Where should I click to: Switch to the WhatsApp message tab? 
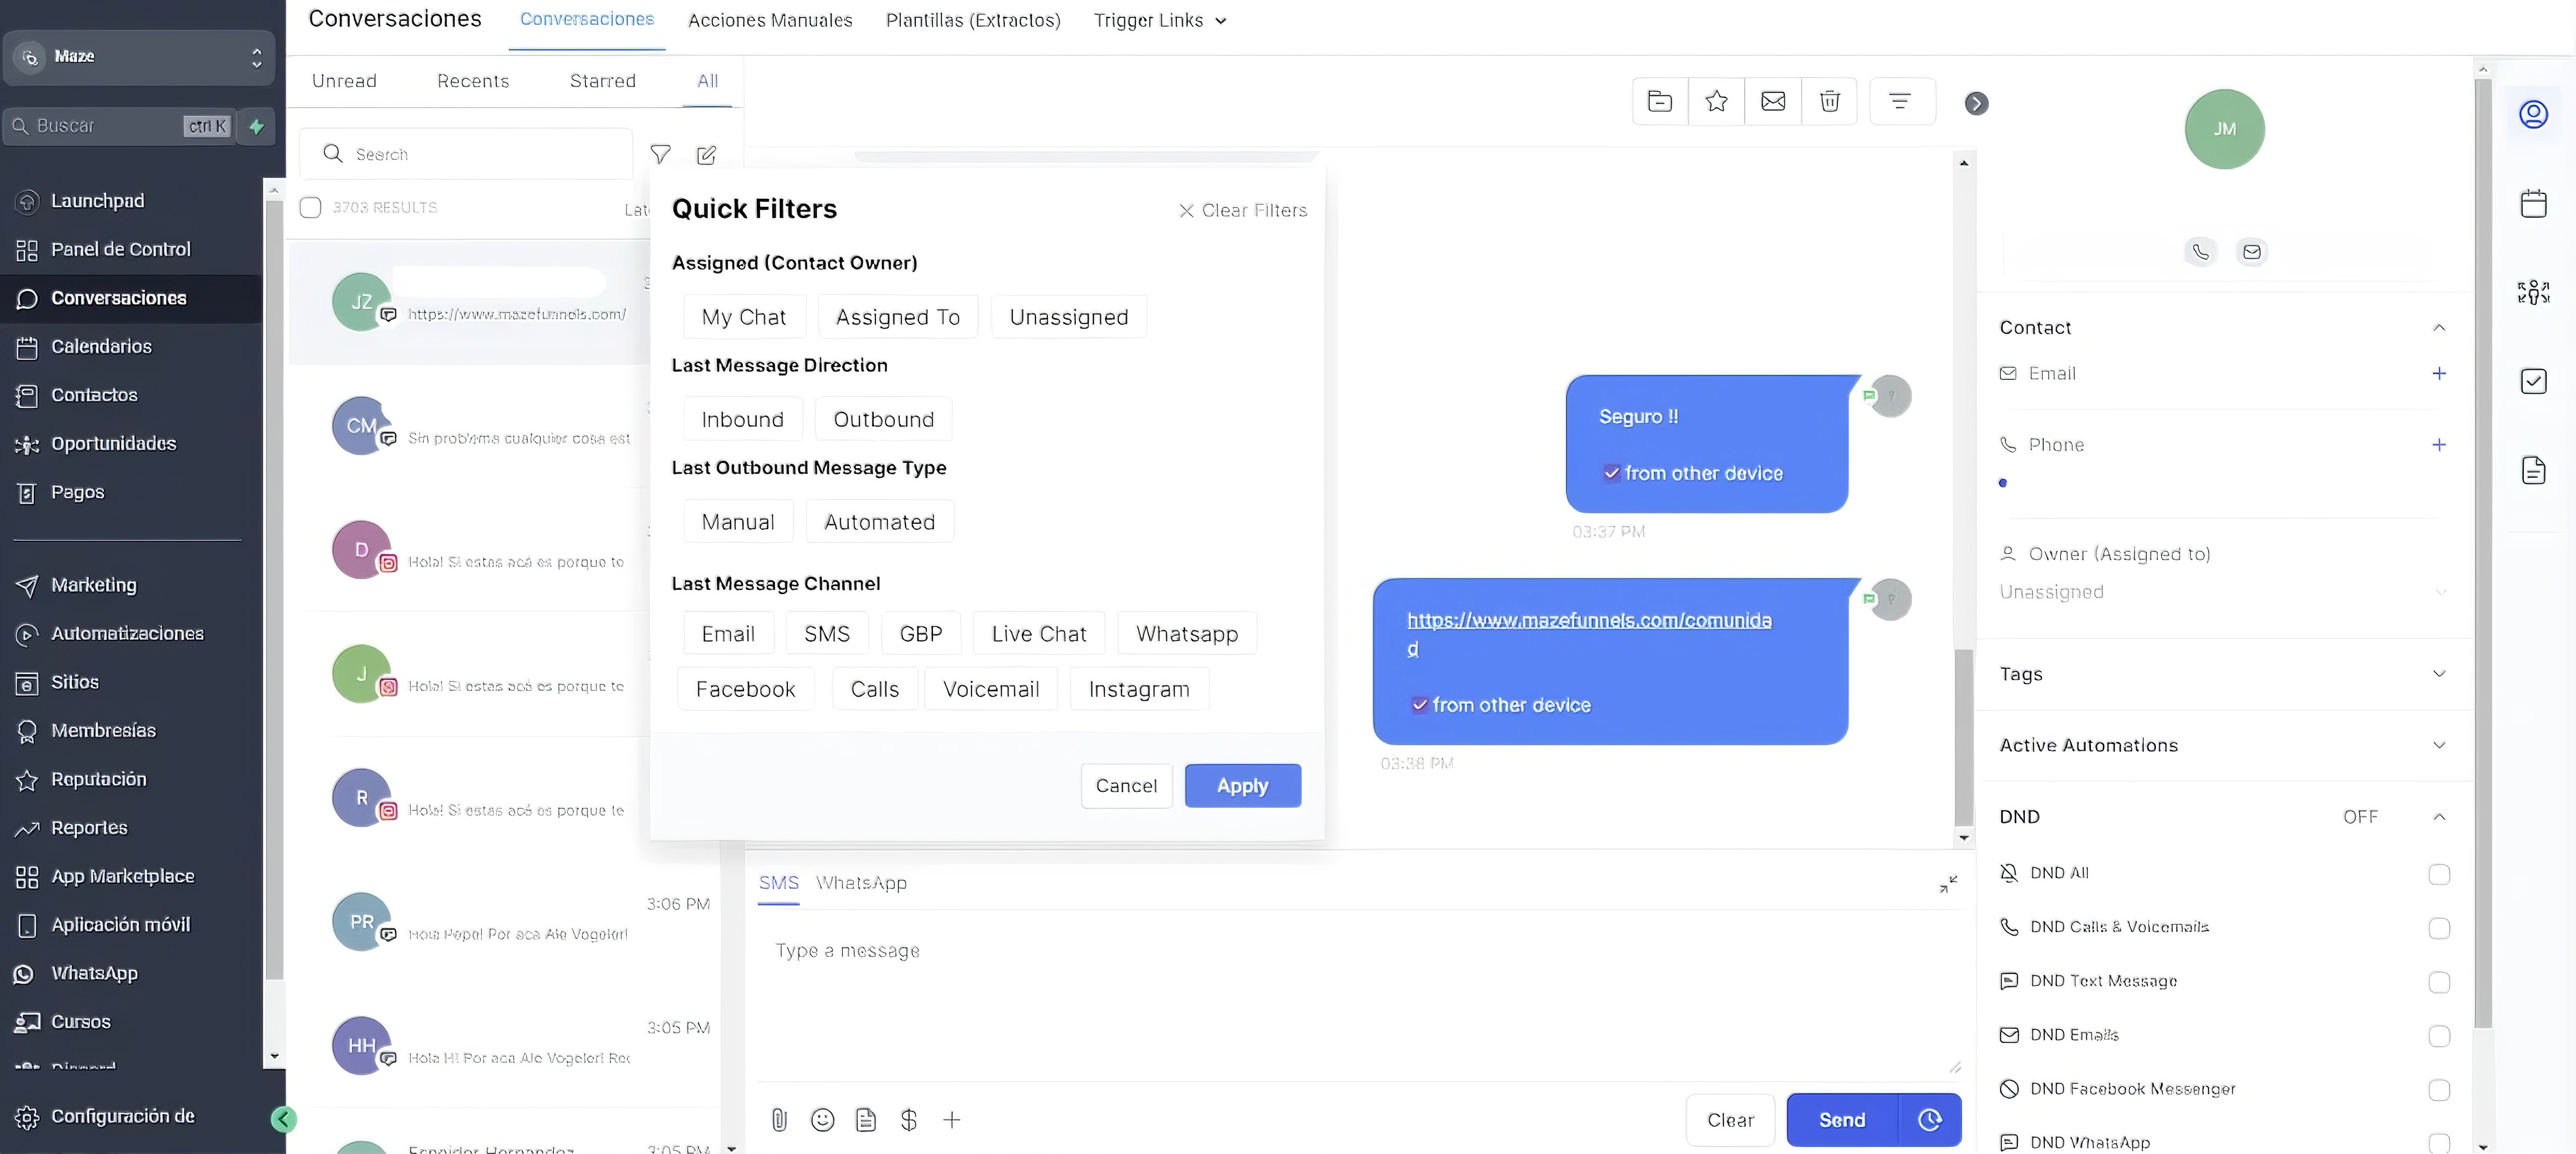[861, 883]
